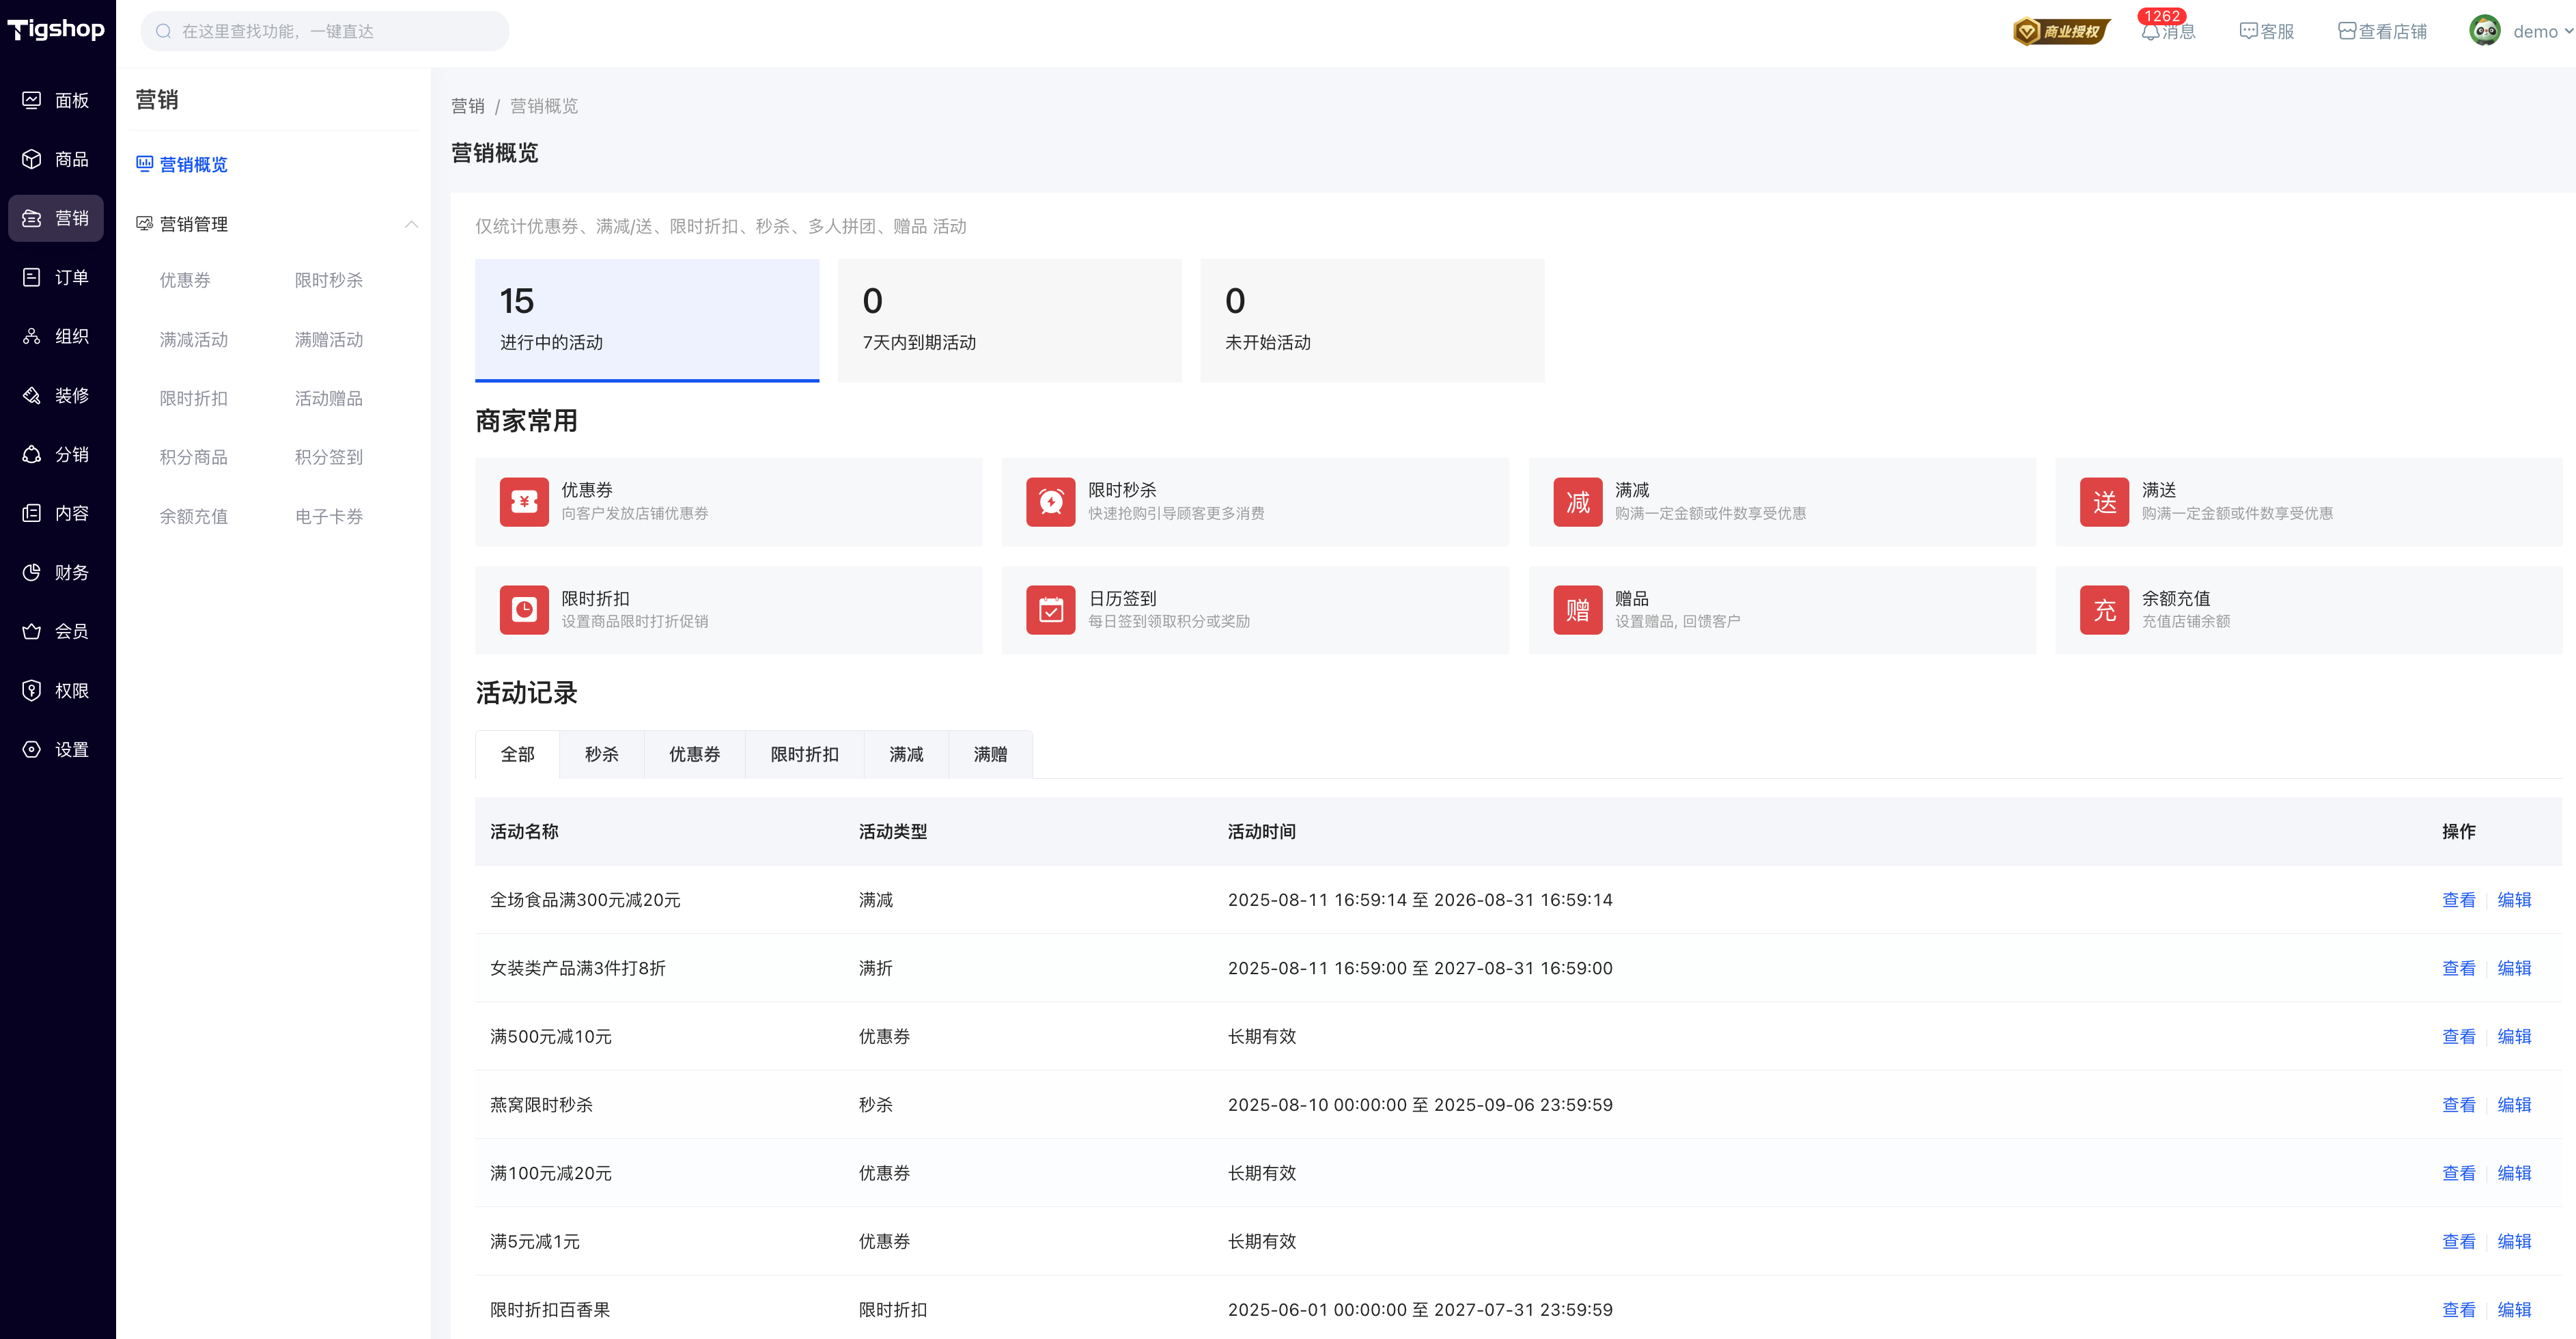Switch to the 秒杀 activity tab
Screen dimensions: 2576x1339
pos(602,754)
